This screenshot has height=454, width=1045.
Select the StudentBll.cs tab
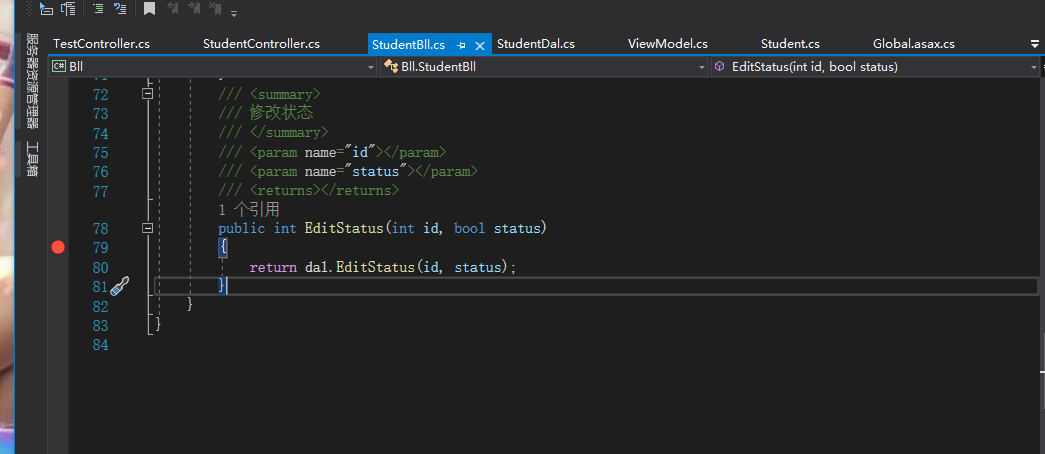[x=409, y=45]
